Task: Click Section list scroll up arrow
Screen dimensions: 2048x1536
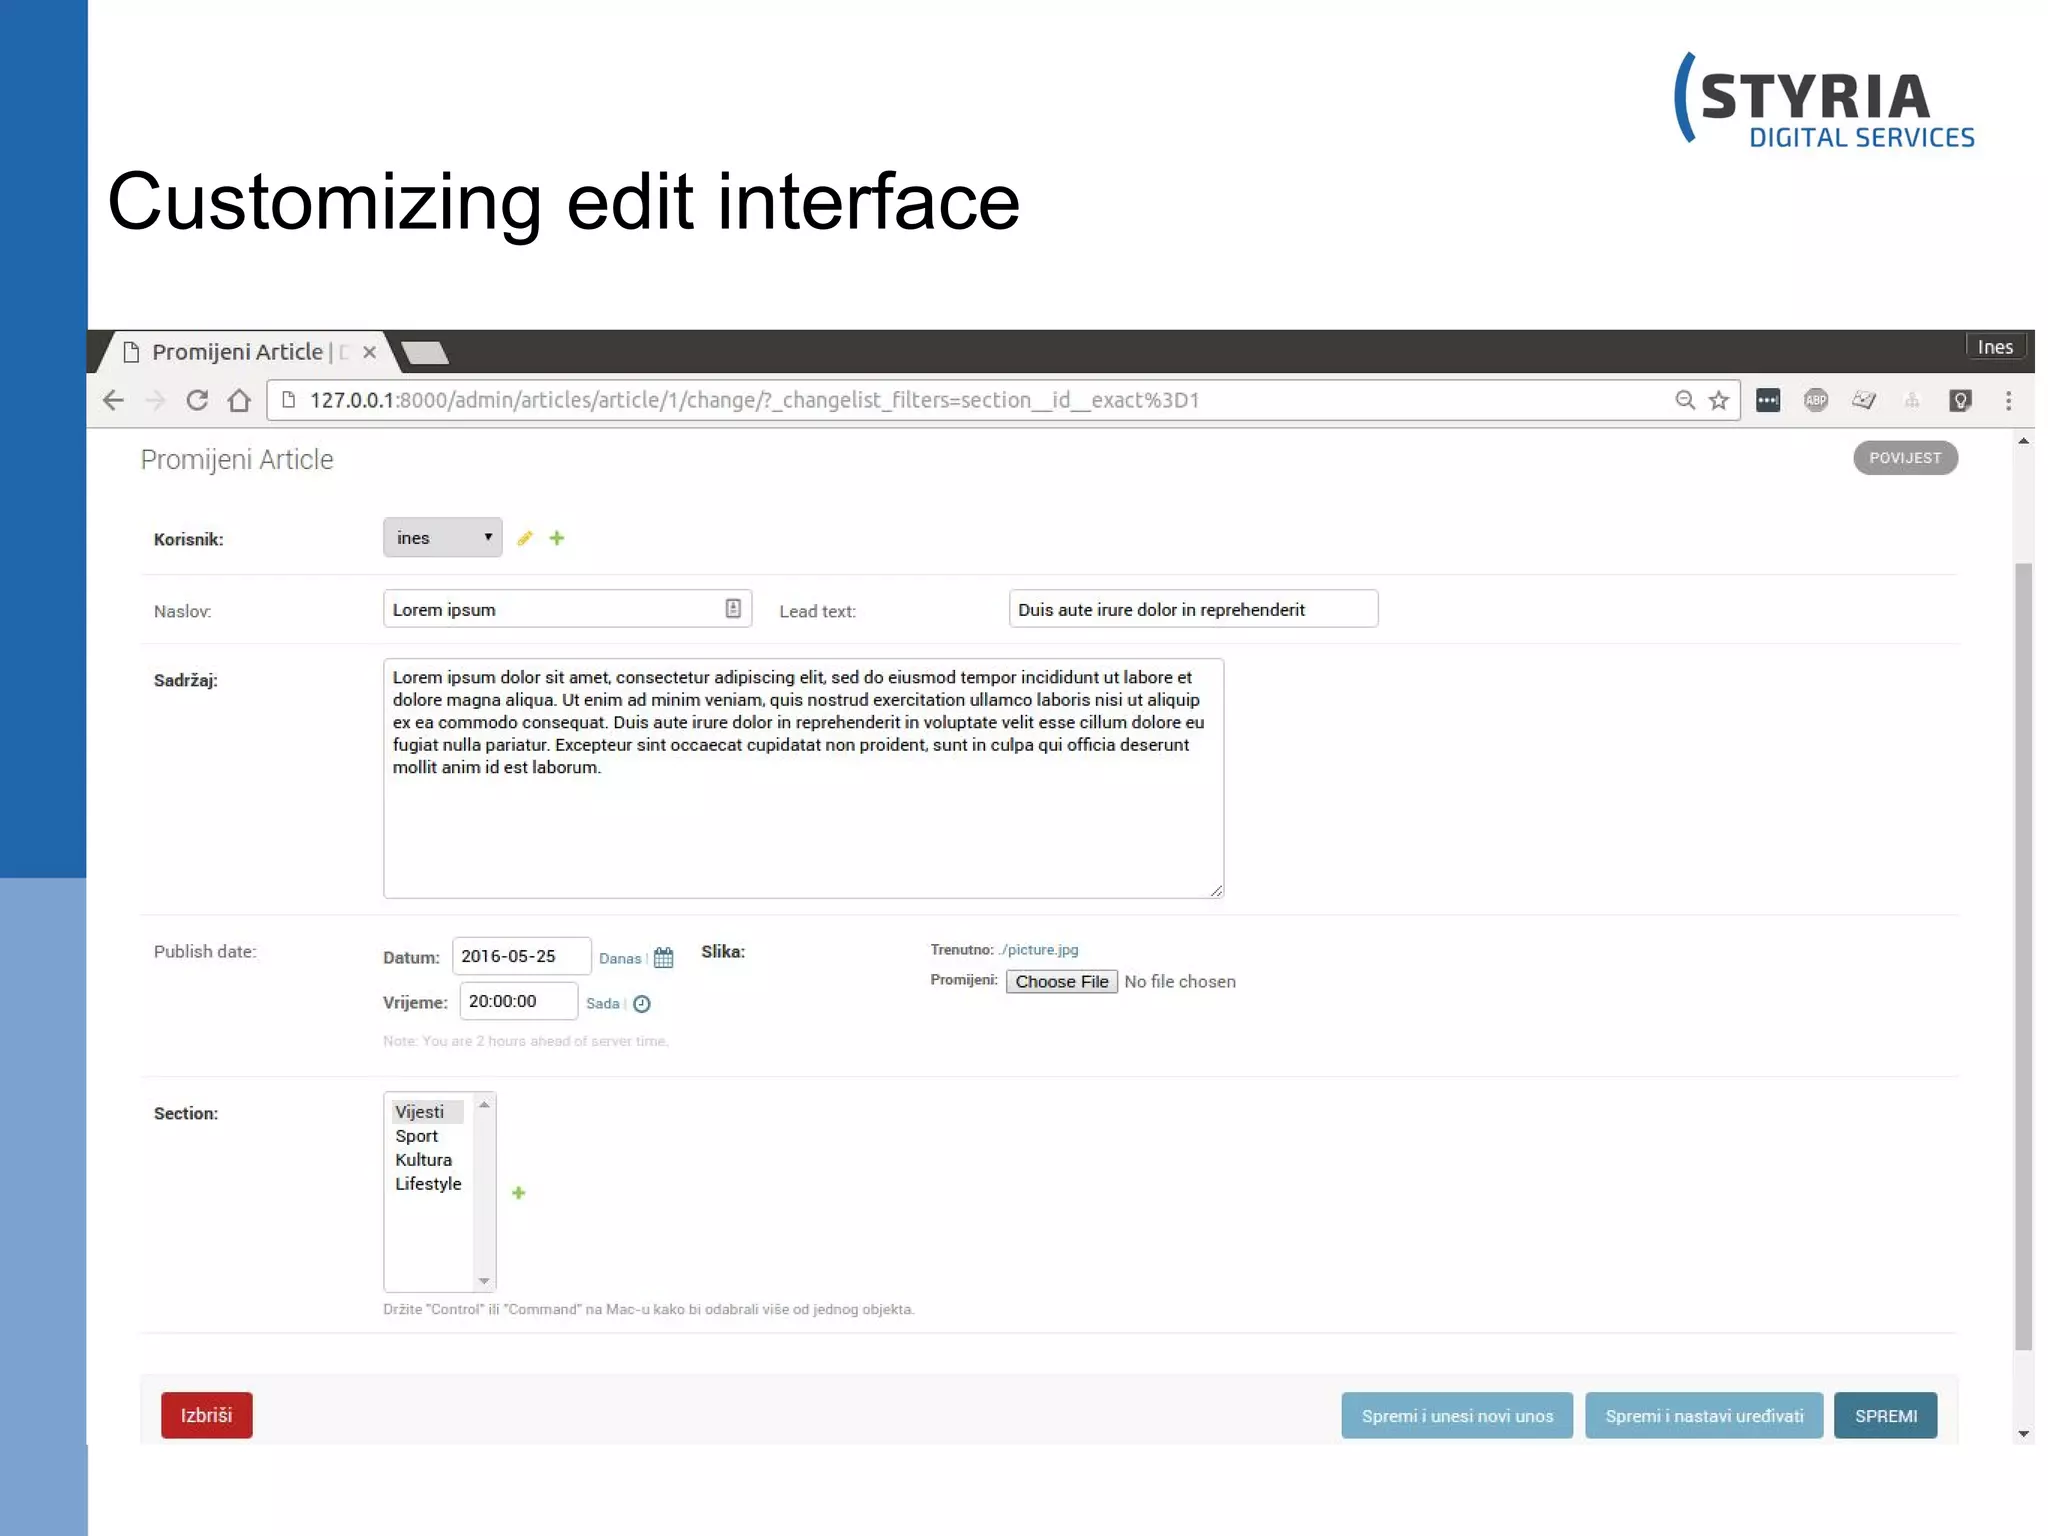Action: (x=484, y=1105)
